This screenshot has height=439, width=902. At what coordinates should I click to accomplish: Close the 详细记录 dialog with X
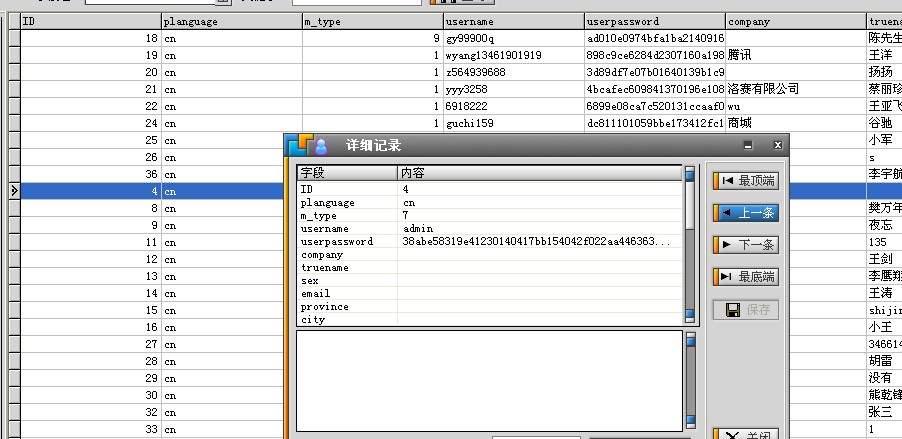777,146
